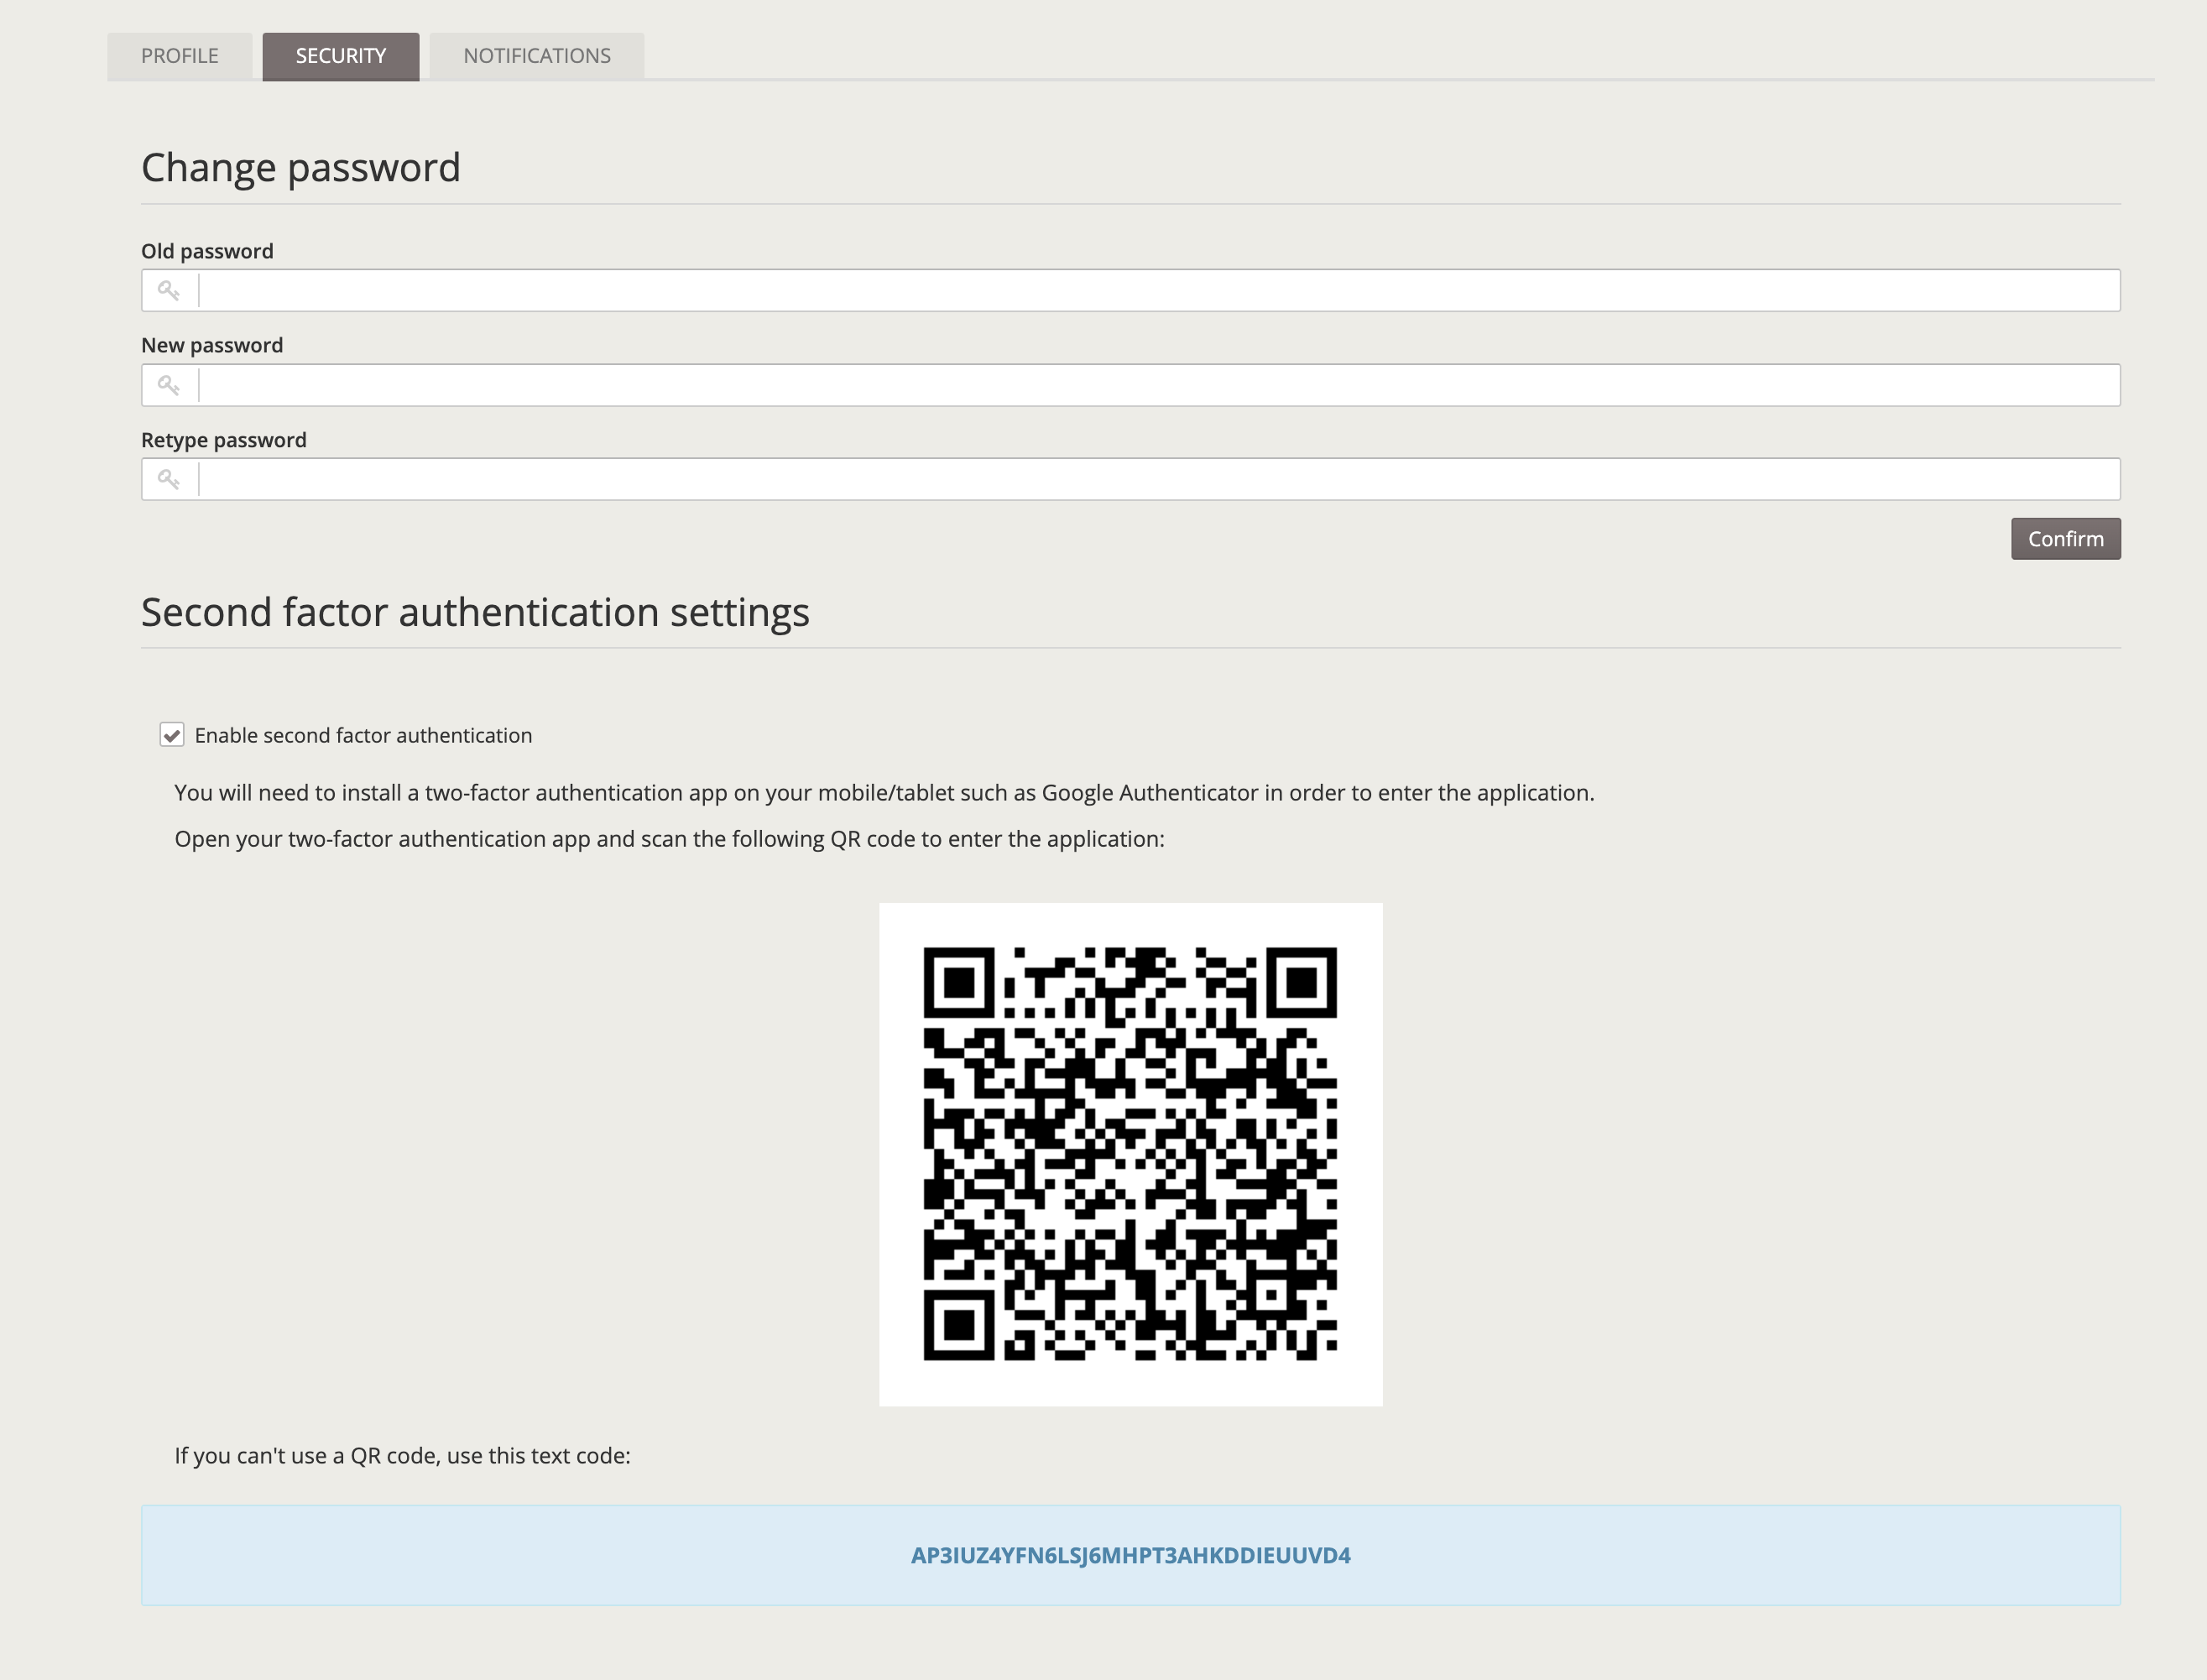Click the Change password heading
The height and width of the screenshot is (1680, 2207).
(x=301, y=167)
